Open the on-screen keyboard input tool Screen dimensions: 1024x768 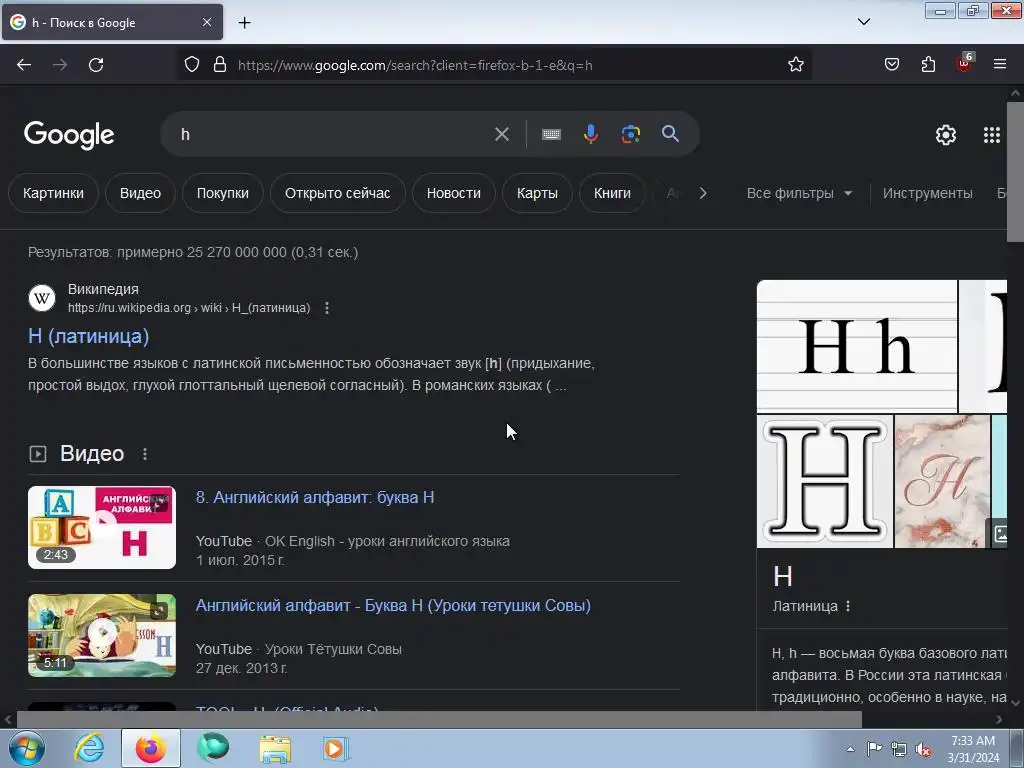point(551,134)
